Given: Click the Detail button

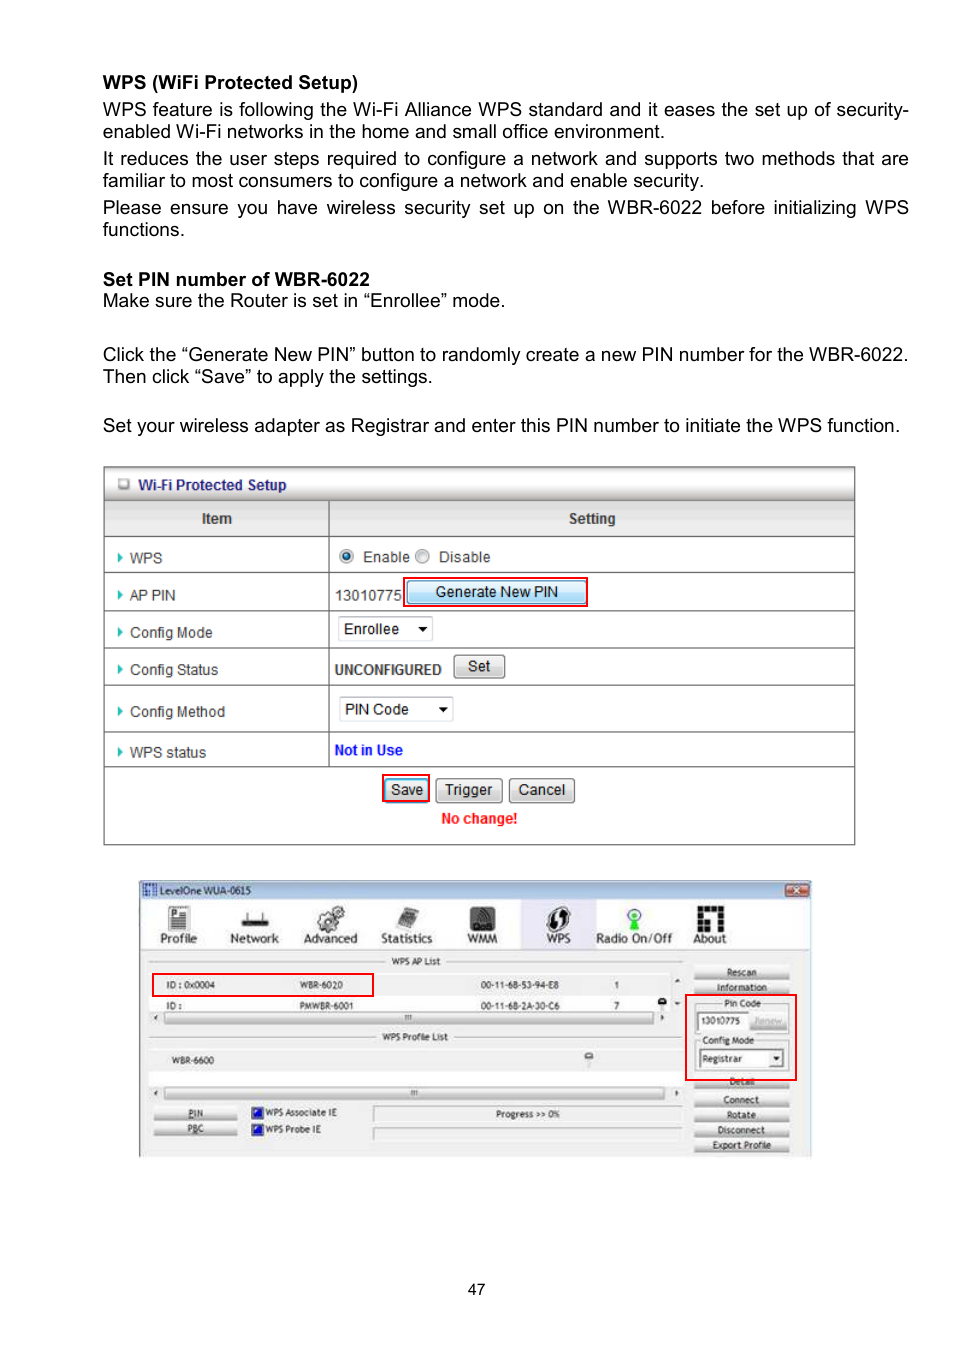Looking at the screenshot, I should pos(741,1082).
